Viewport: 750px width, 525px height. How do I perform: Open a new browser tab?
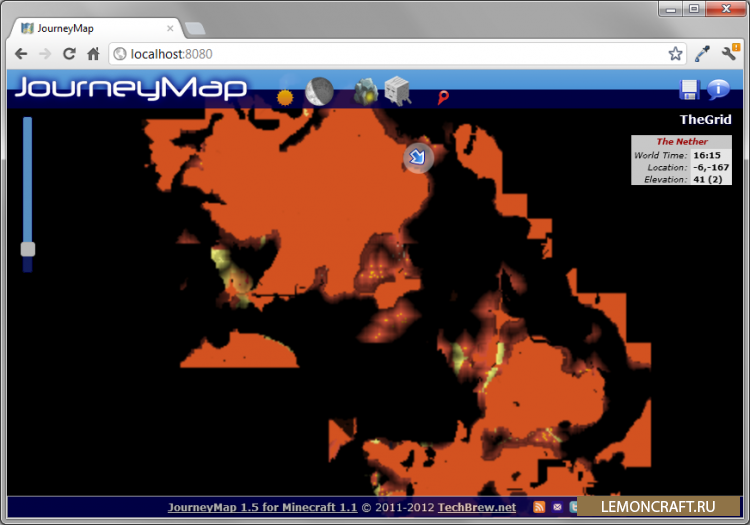point(195,29)
